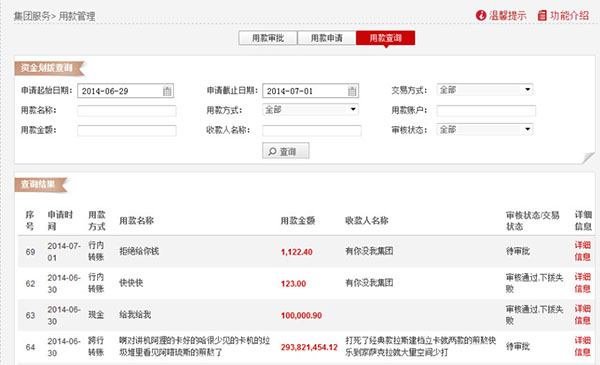
Task: Click the 查询 search button
Action: tap(286, 151)
